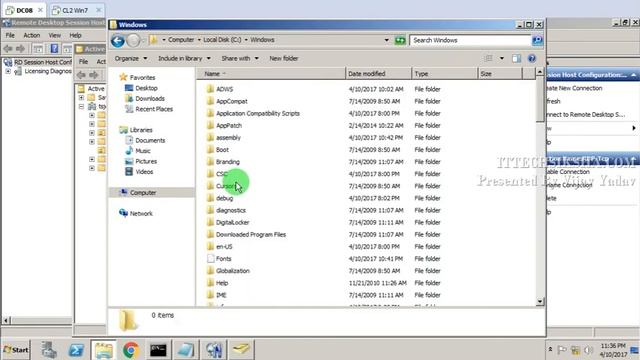Select the Boot folder icon
640x360 pixels.
coord(211,149)
